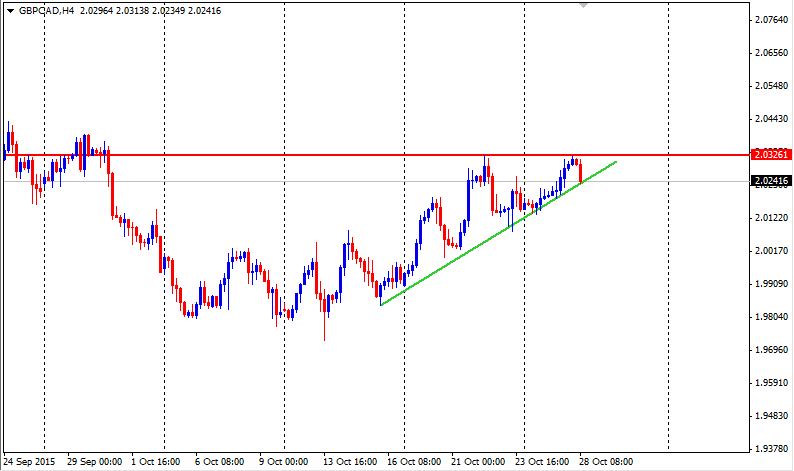Click the 13 Oct 16:00 time label
The image size is (794, 471).
pos(350,462)
